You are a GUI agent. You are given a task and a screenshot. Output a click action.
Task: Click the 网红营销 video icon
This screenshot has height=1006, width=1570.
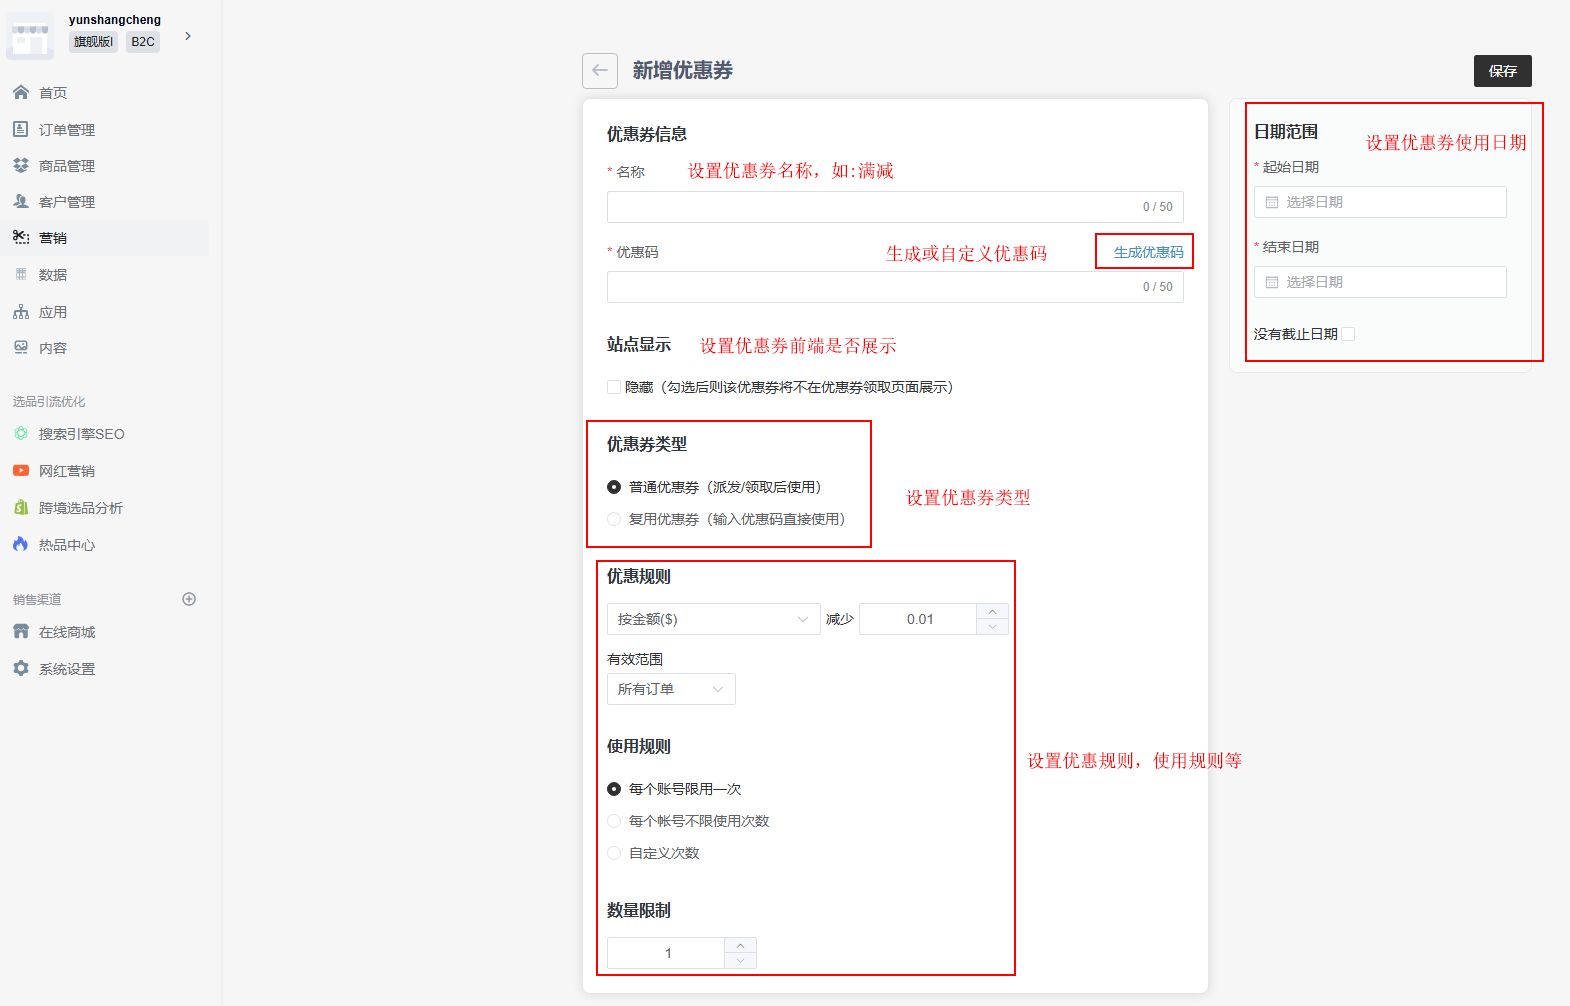[21, 471]
